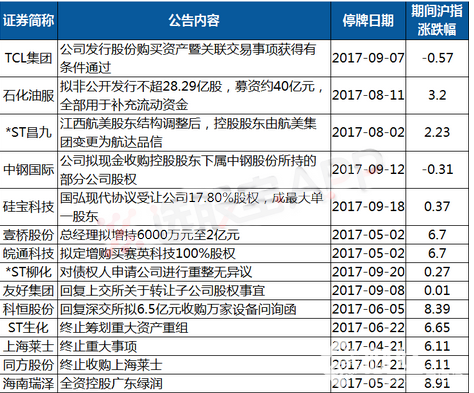Click date 2017-06-05
Viewport: 474px width, 393px height.
pyautogui.click(x=368, y=309)
